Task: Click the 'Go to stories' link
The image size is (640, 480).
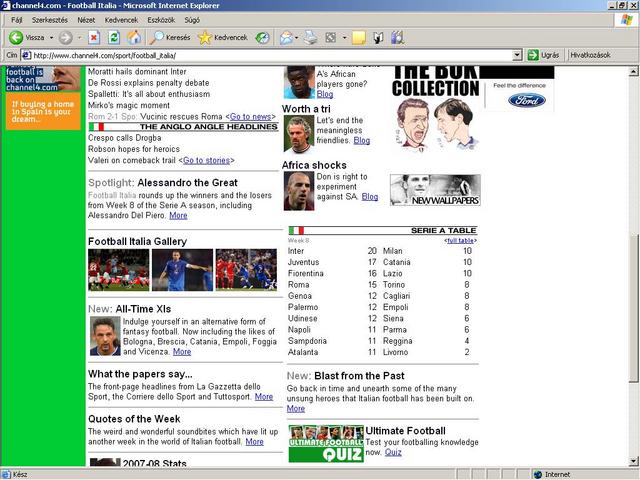Action: (x=206, y=160)
